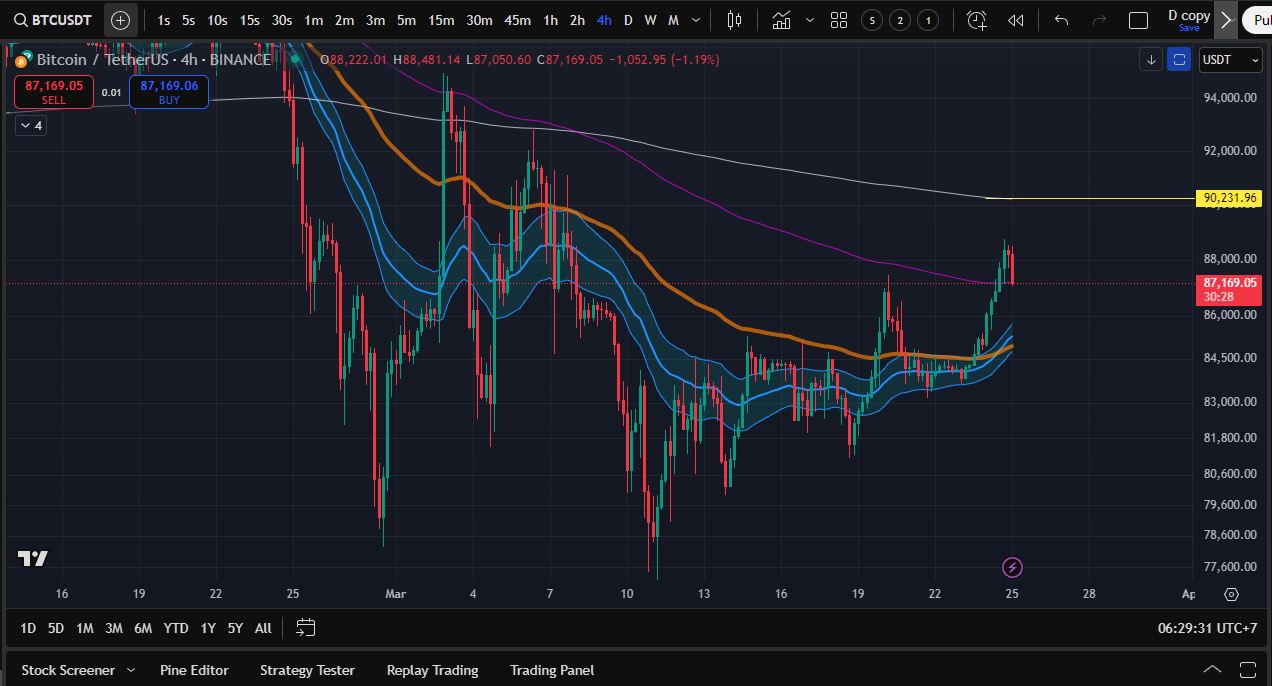
Task: Open the alert clock-plus icon
Action: click(976, 19)
